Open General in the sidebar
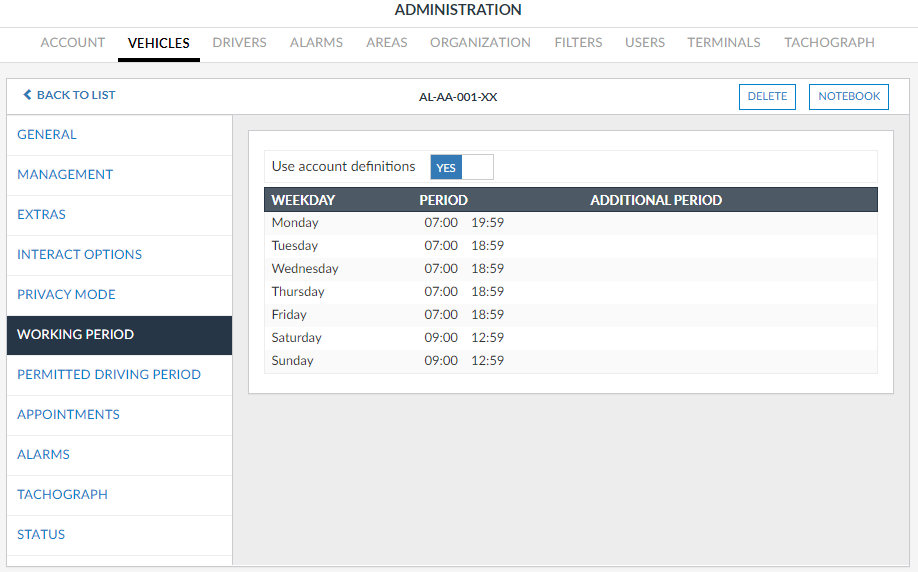Screen dimensions: 918x572 pos(47,135)
